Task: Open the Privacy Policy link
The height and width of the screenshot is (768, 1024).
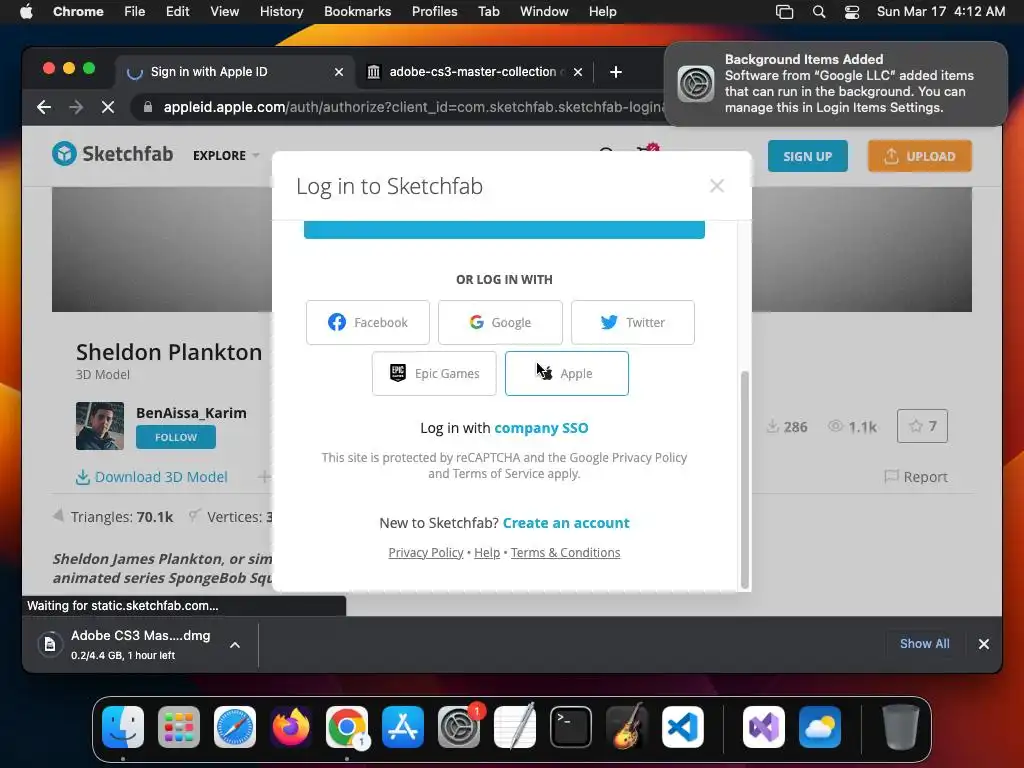Action: coord(426,552)
